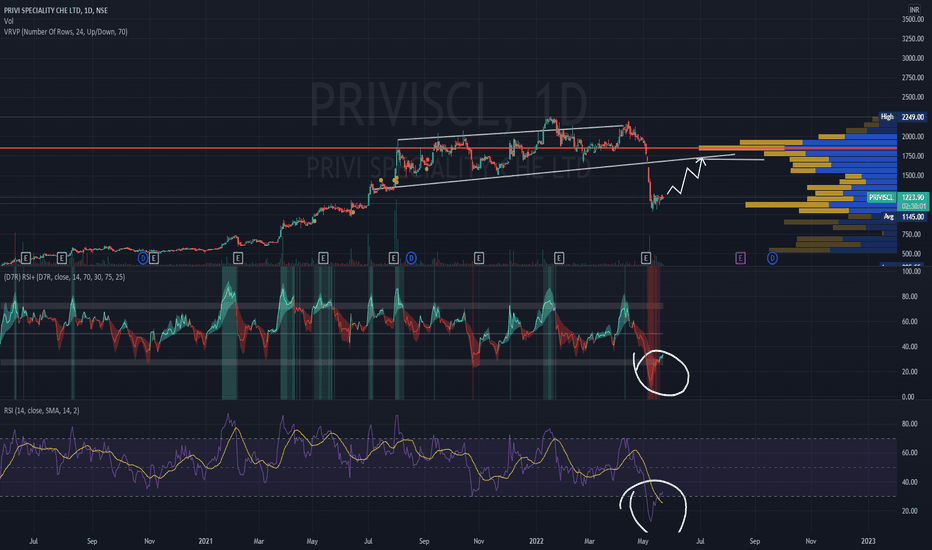The image size is (932, 550).
Task: Open the E earnings marker just after 2022 label
Action: [x=559, y=258]
